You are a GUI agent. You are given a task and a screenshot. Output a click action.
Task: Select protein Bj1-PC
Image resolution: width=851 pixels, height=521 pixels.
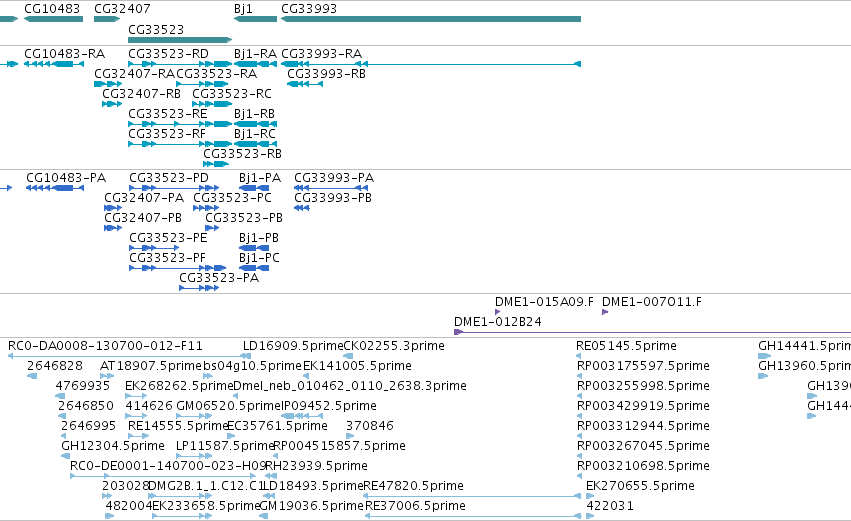coord(259,258)
